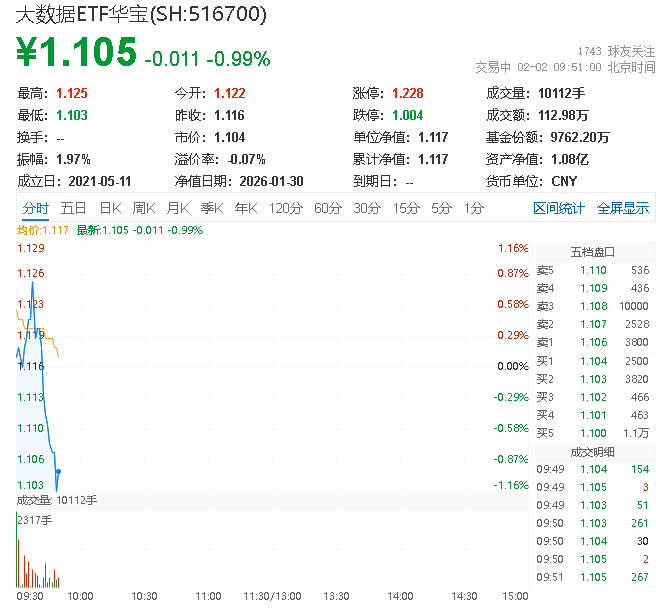Screen dimensions: 656x615
Task: Click the 溢价率 value -0.07%
Action: tap(246, 159)
